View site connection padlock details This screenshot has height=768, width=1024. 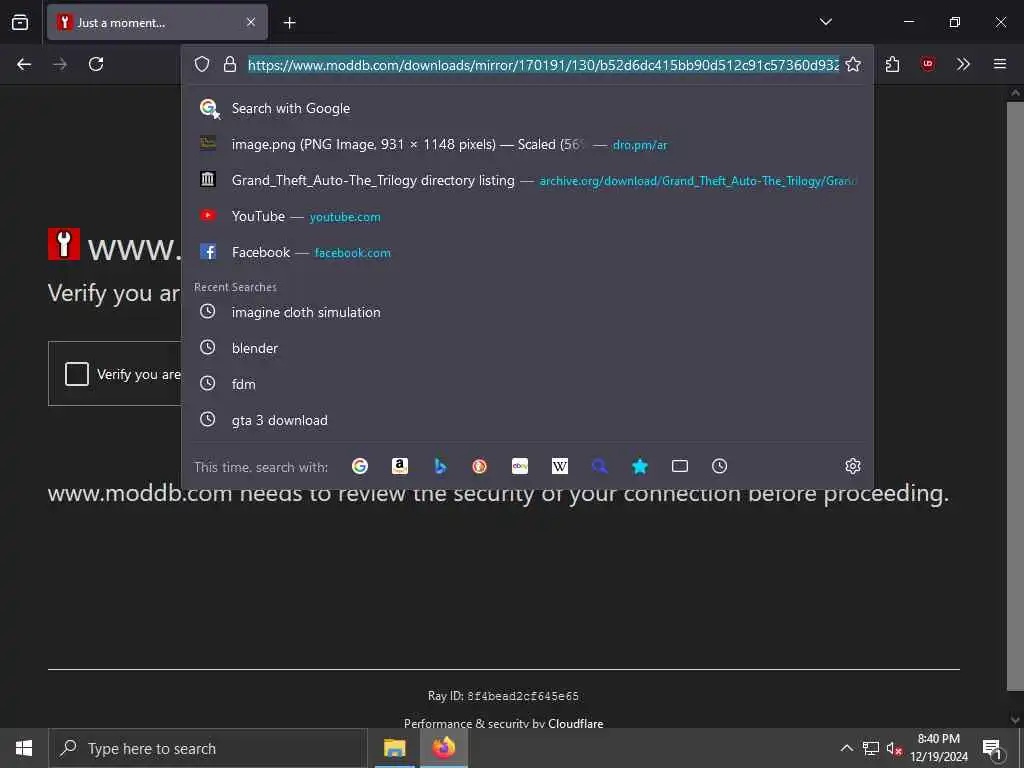[x=229, y=64]
